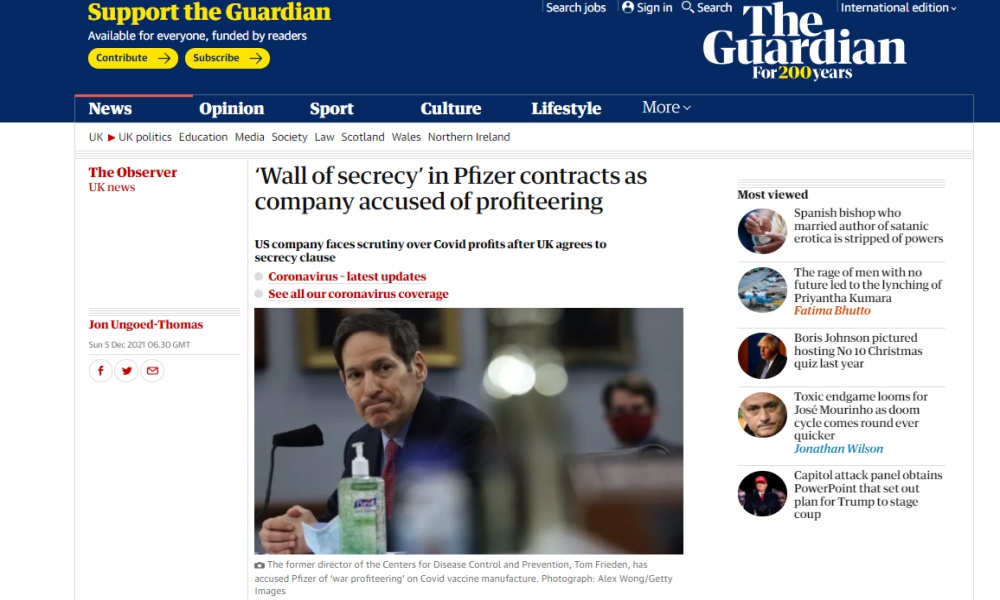Open Coronavirus – latest updates link
This screenshot has height=600, width=1000.
point(347,276)
